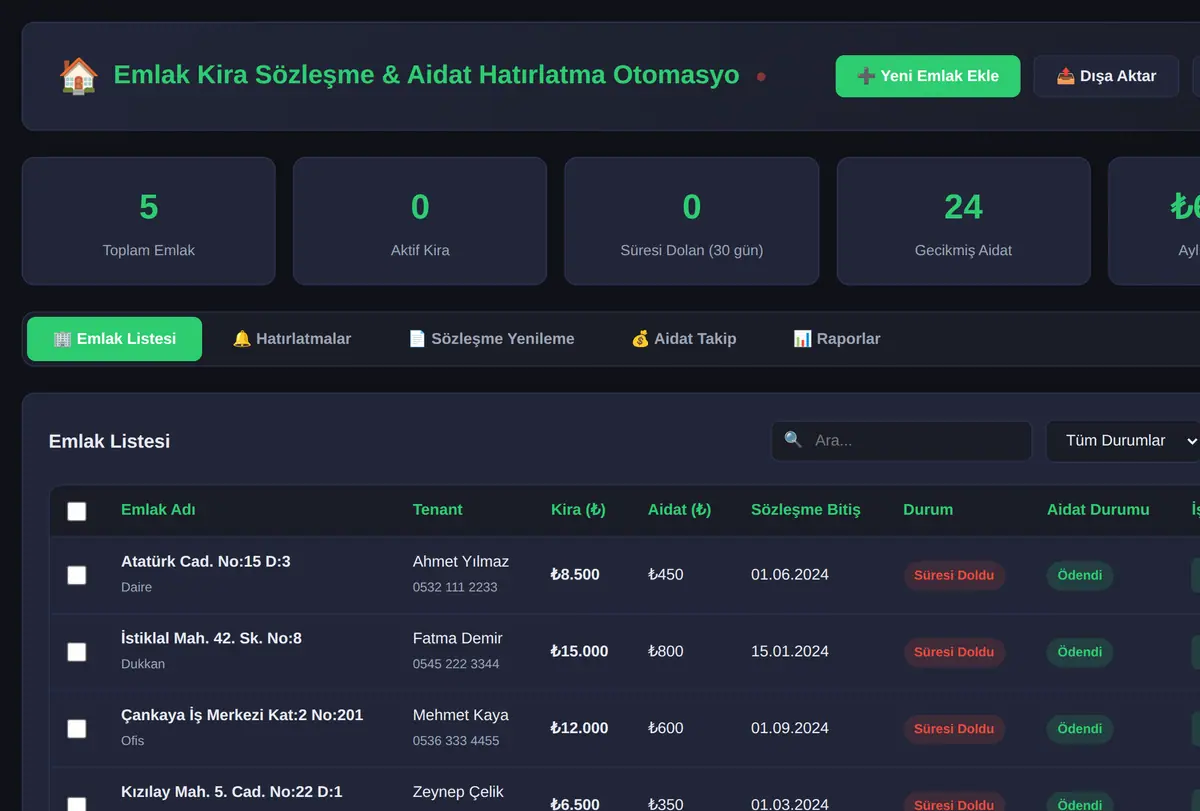Click the Süresi Doldu badge for Ahmet Yılmaz
The height and width of the screenshot is (811, 1200).
click(x=954, y=576)
